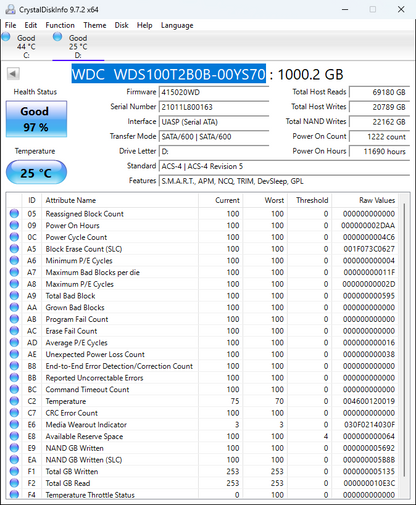Viewport: 416px width, 505px height.
Task: Click Total Host Writes value 20789 GB
Action: [379, 107]
